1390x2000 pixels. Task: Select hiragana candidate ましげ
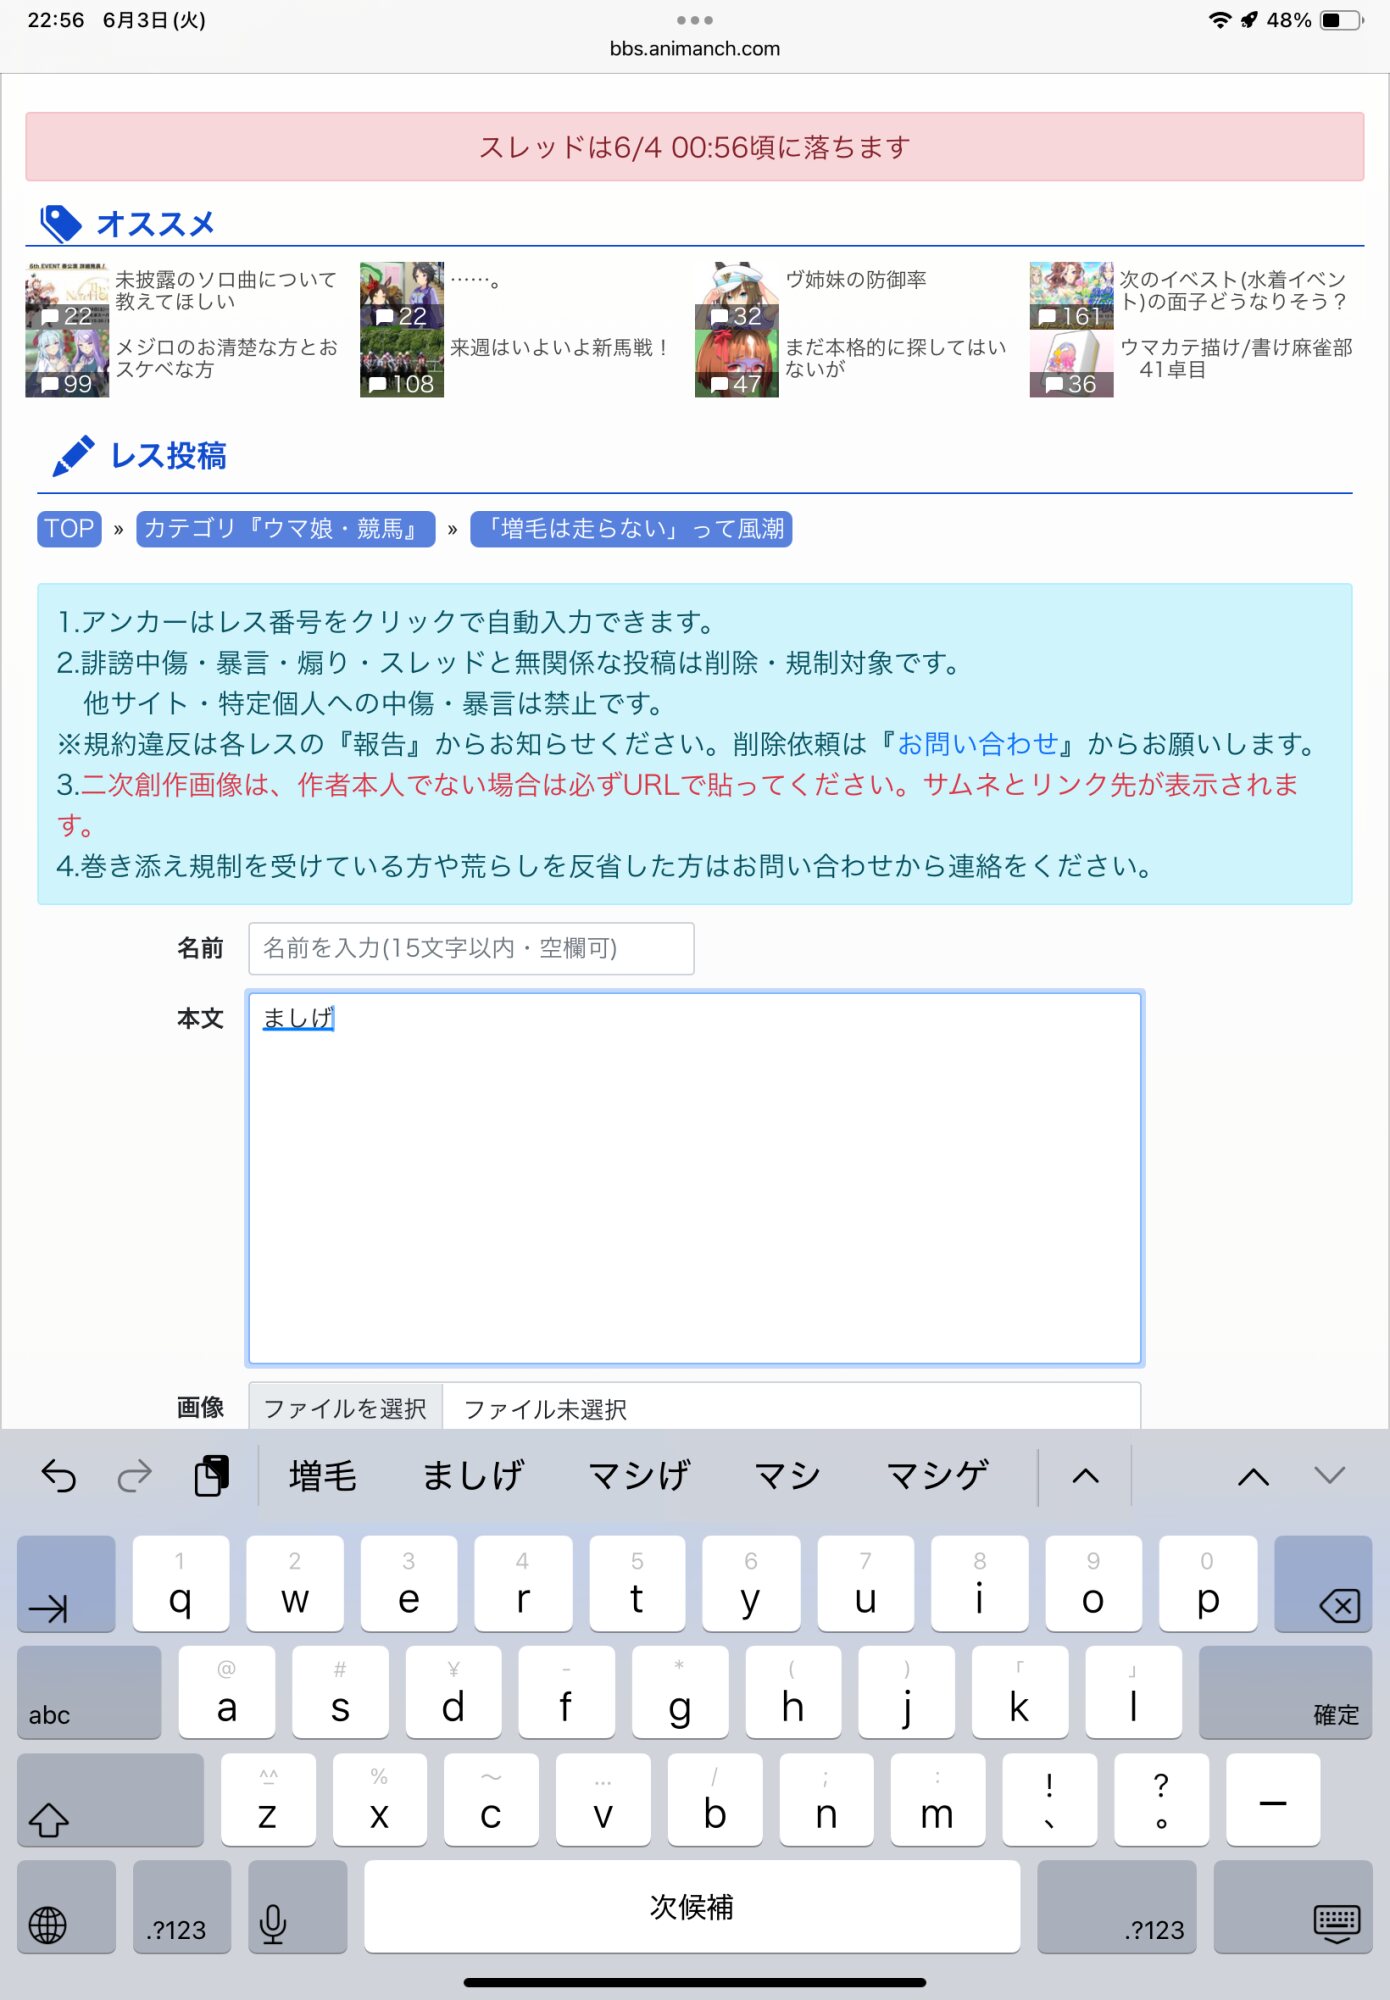coord(473,1476)
